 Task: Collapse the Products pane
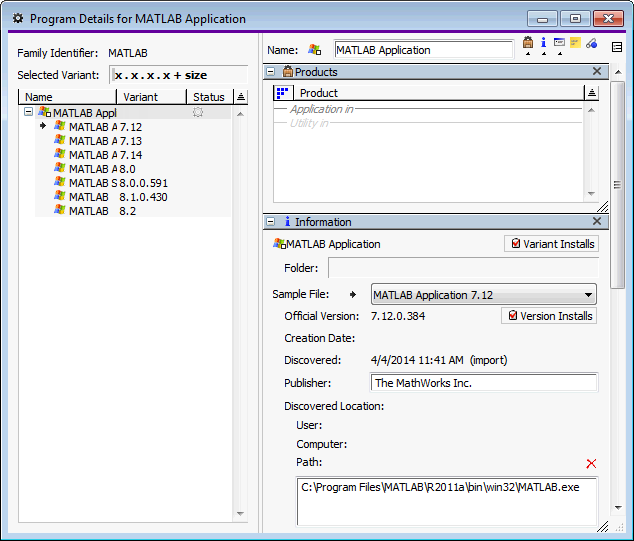(271, 72)
